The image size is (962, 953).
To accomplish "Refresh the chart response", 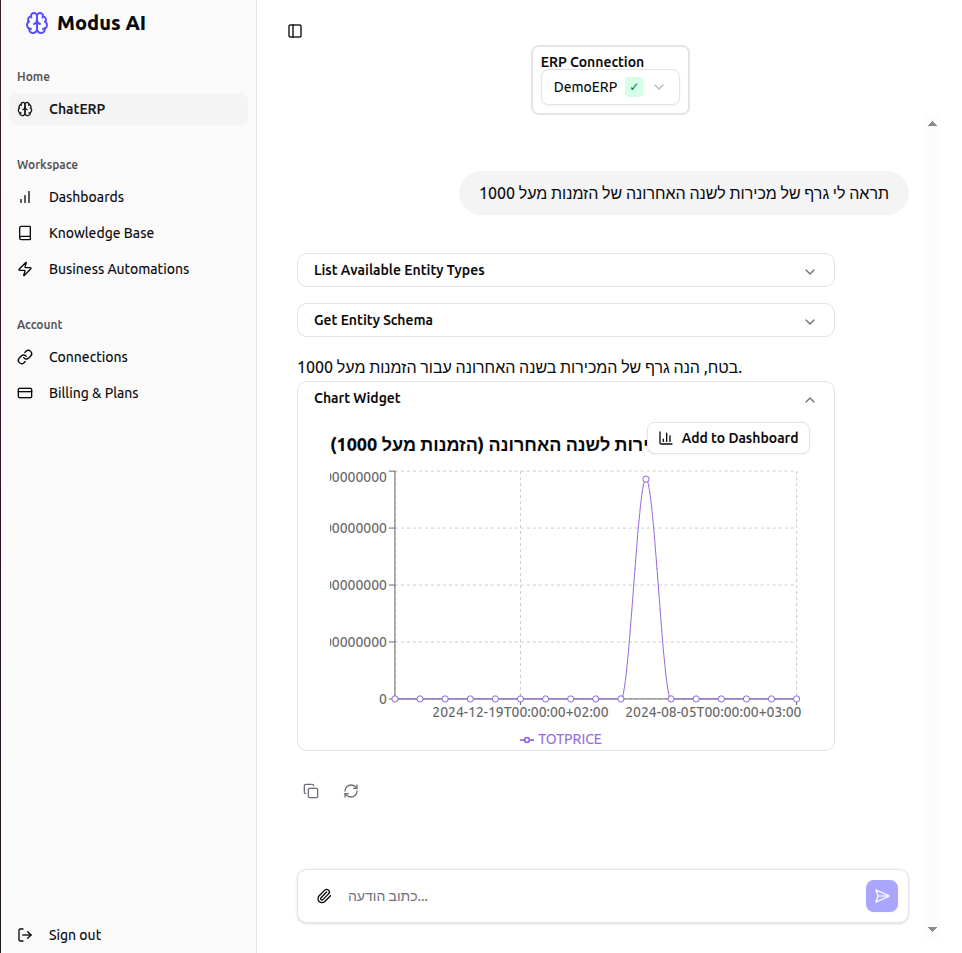I will coord(350,791).
